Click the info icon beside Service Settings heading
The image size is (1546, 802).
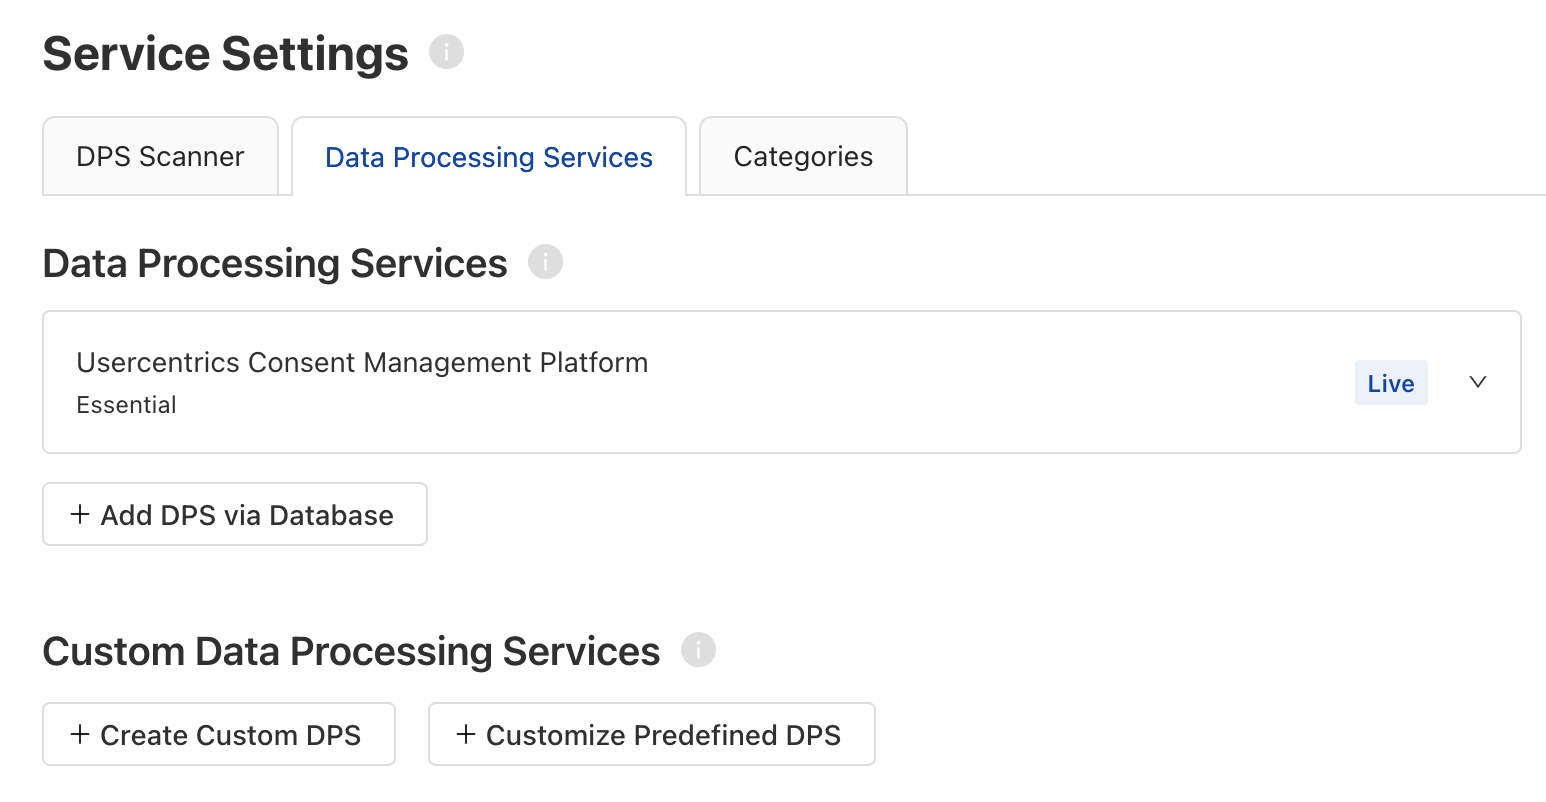coord(447,51)
